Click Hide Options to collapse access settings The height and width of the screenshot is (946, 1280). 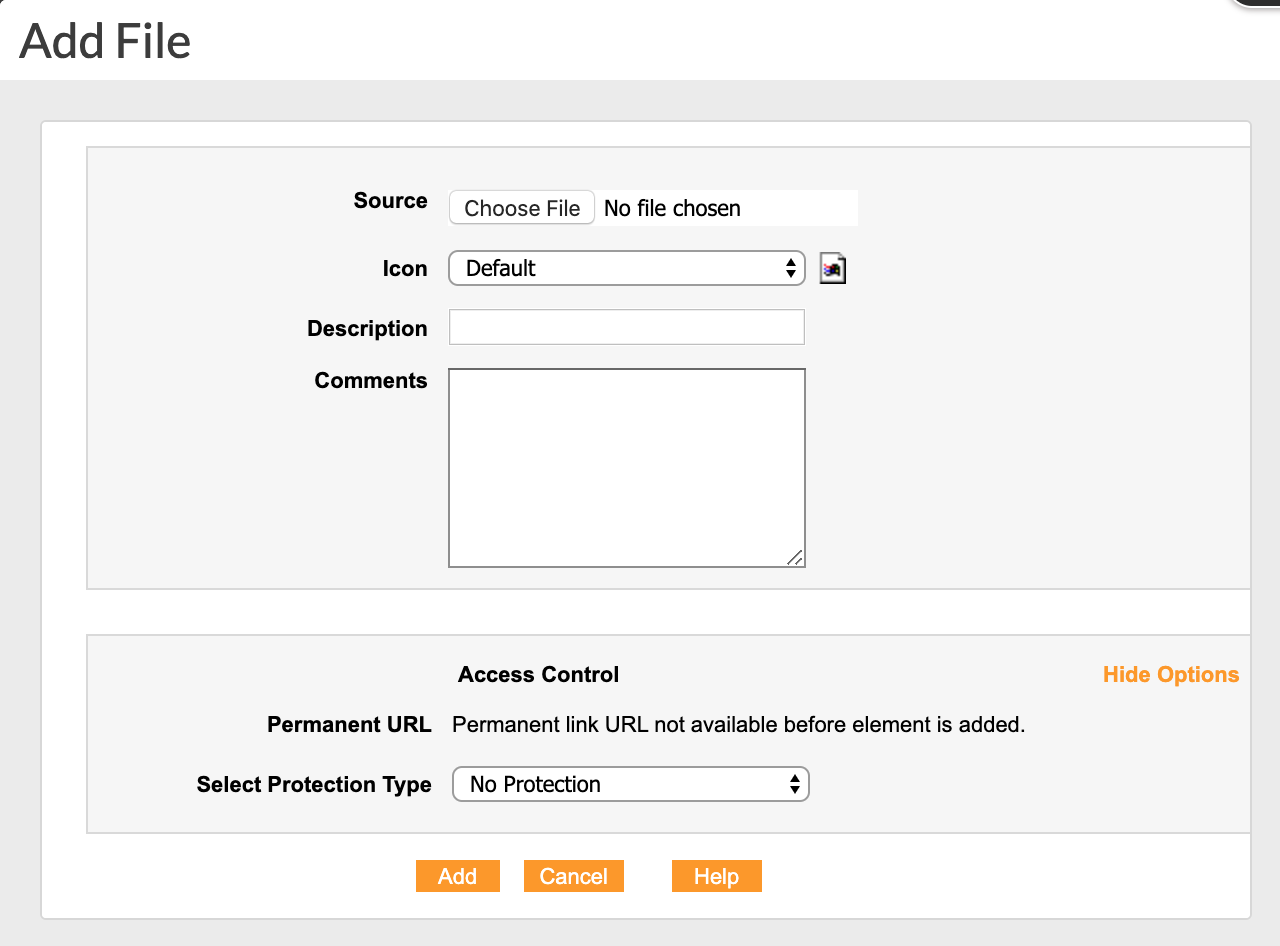[x=1170, y=675]
